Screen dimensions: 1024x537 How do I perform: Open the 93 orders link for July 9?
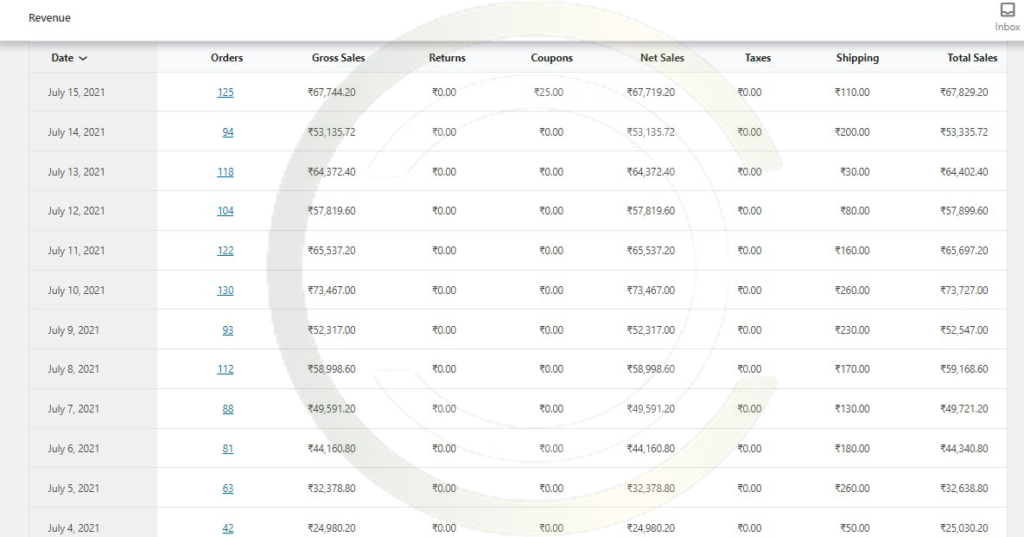(x=228, y=330)
